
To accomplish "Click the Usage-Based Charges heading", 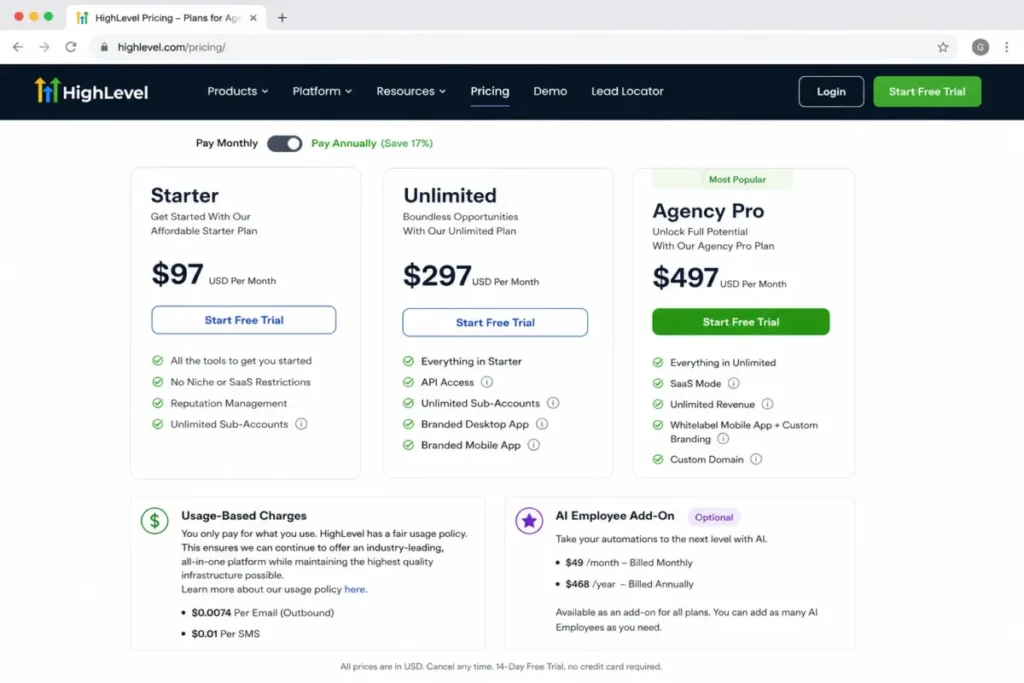I will tap(244, 516).
